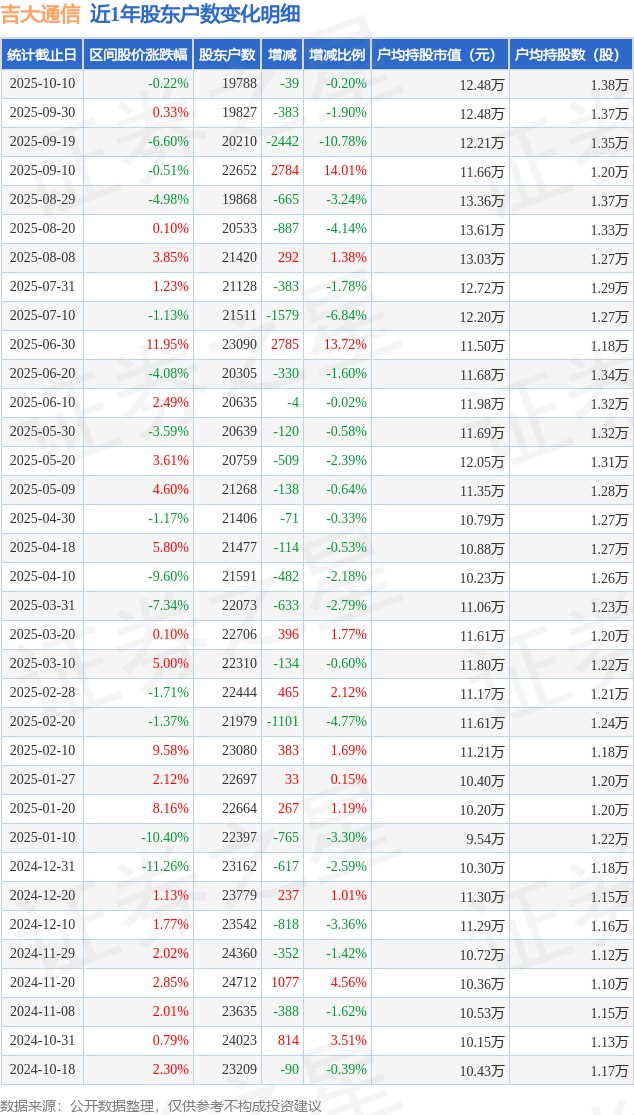Screen dimensions: 634x1115
Task: Click the 股东户数 column header
Action: pyautogui.click(x=227, y=55)
